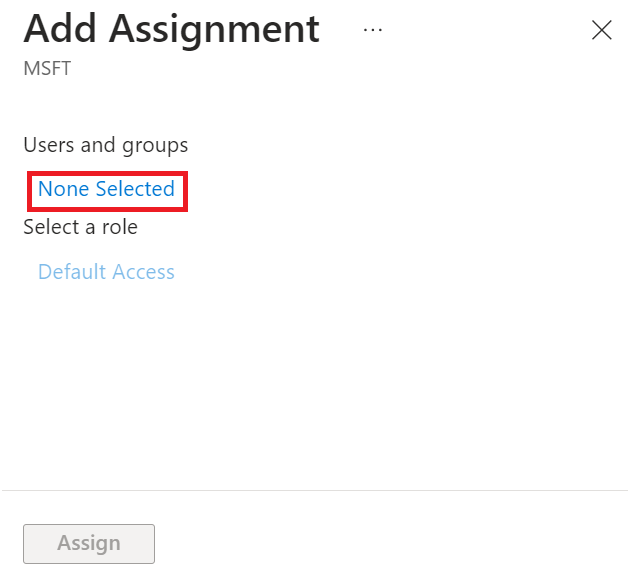Show more actions beside Add Assignment heading

[373, 30]
